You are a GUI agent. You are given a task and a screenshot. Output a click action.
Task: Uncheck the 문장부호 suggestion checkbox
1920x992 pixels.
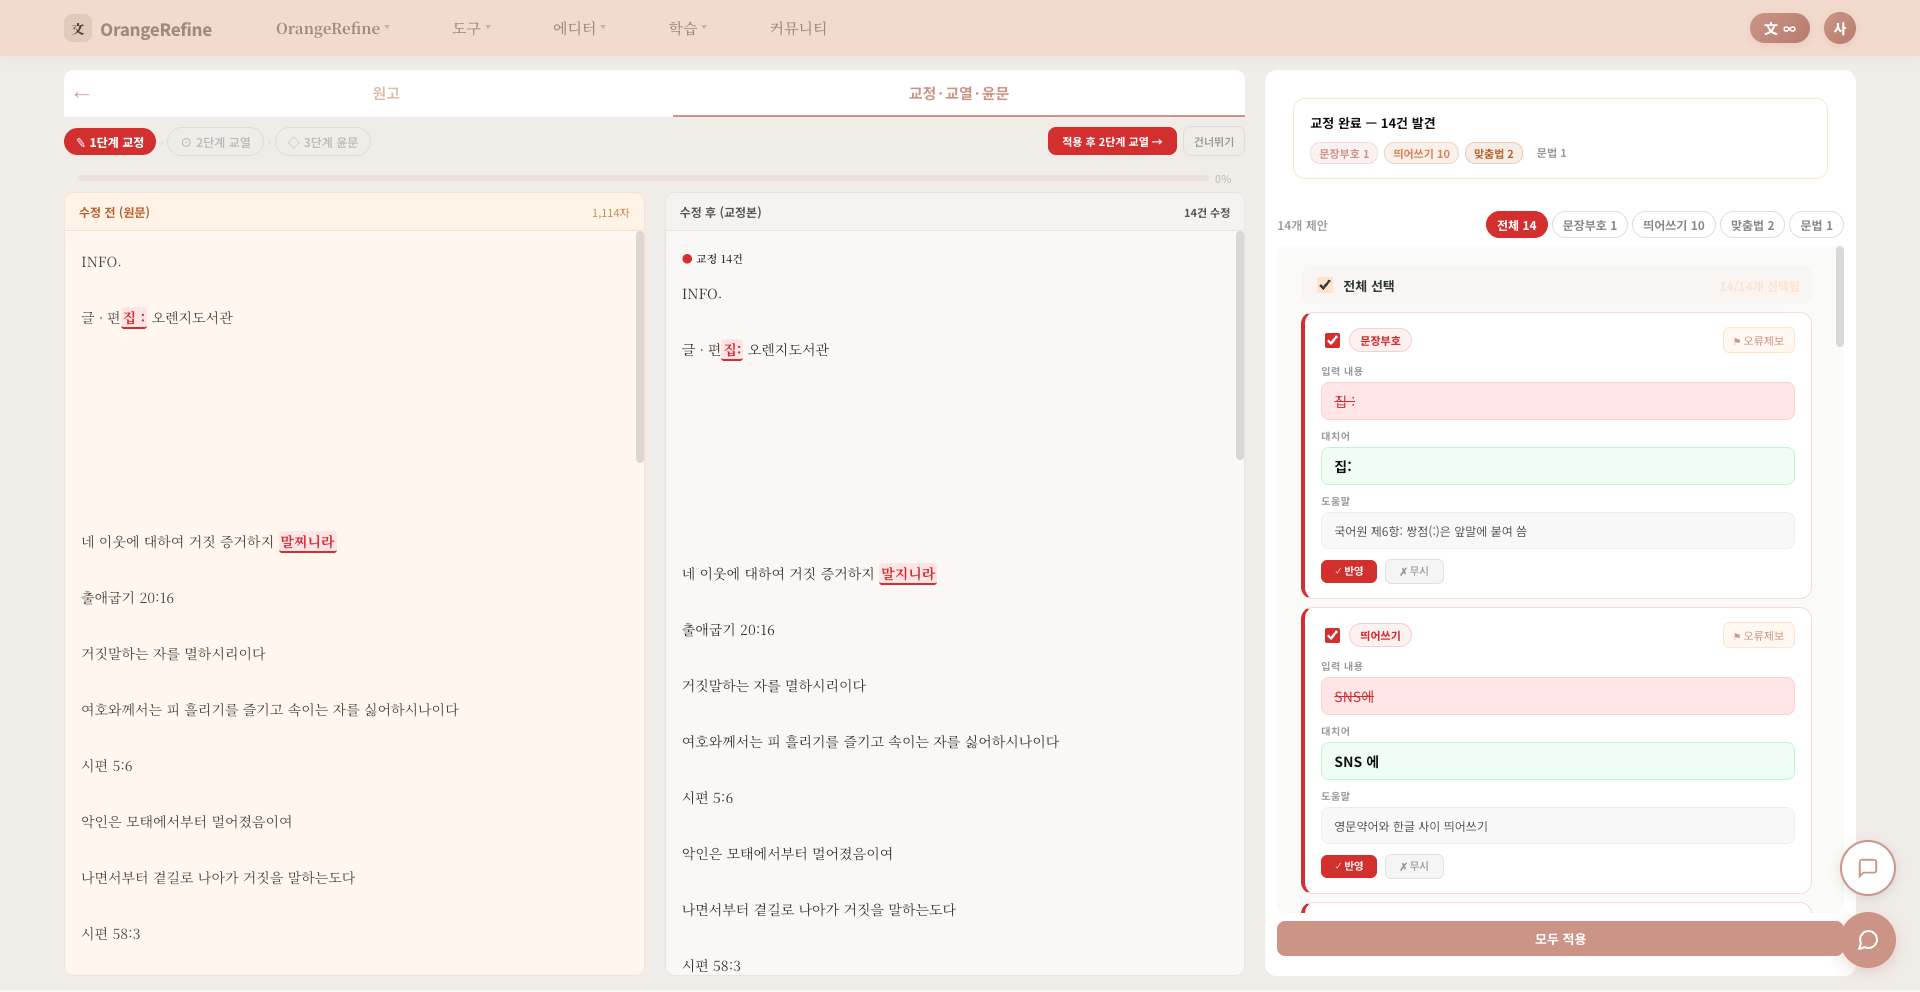click(1332, 341)
